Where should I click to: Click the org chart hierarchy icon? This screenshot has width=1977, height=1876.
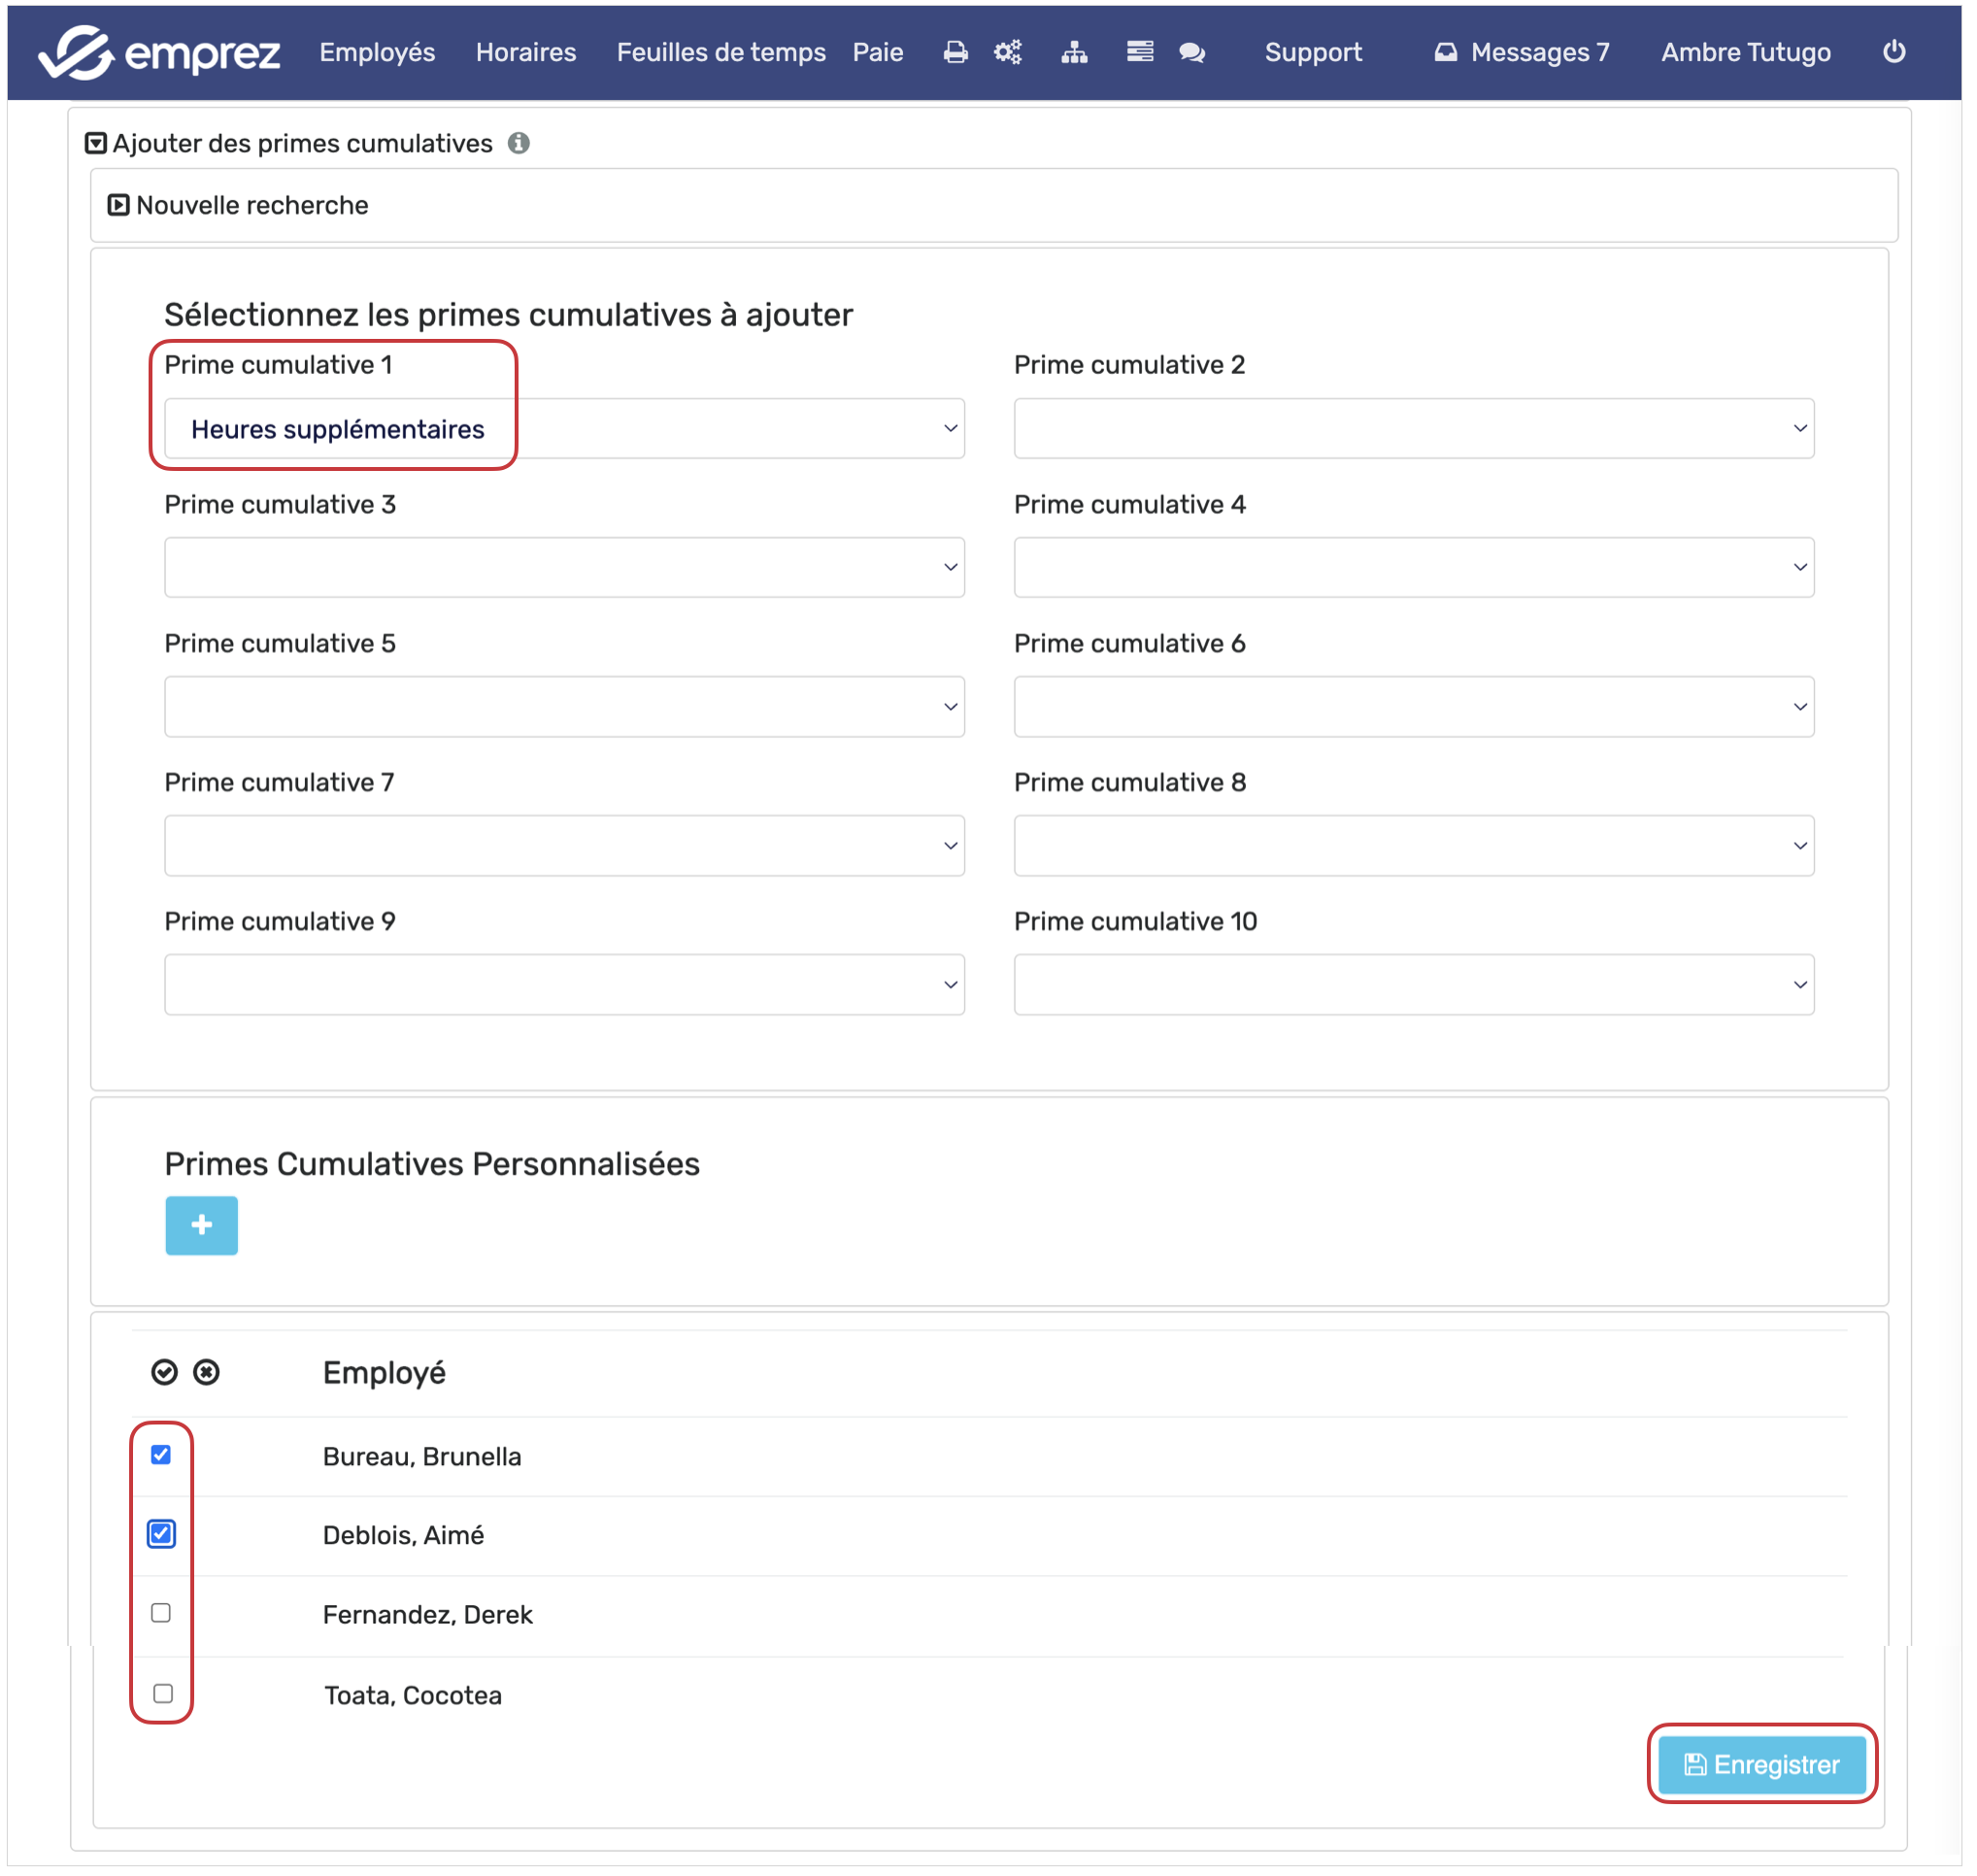tap(1075, 52)
